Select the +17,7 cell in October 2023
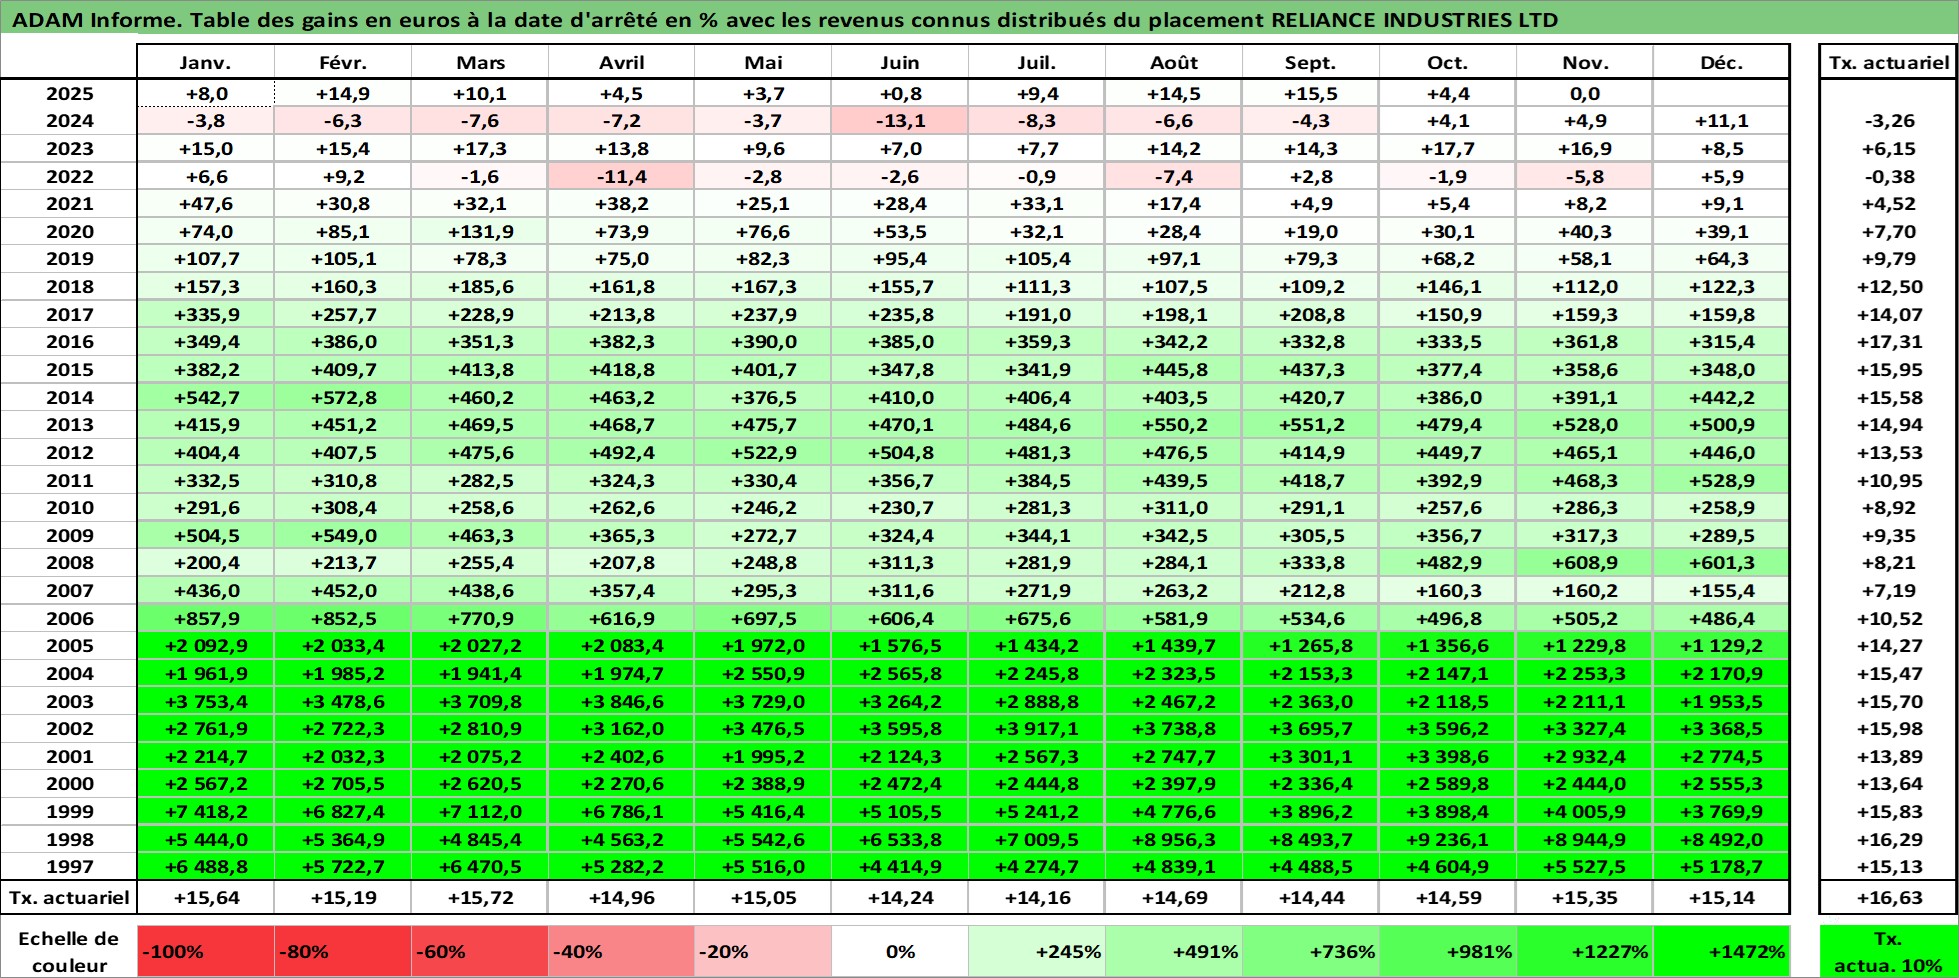Screen dimensions: 1959x978 [1448, 149]
